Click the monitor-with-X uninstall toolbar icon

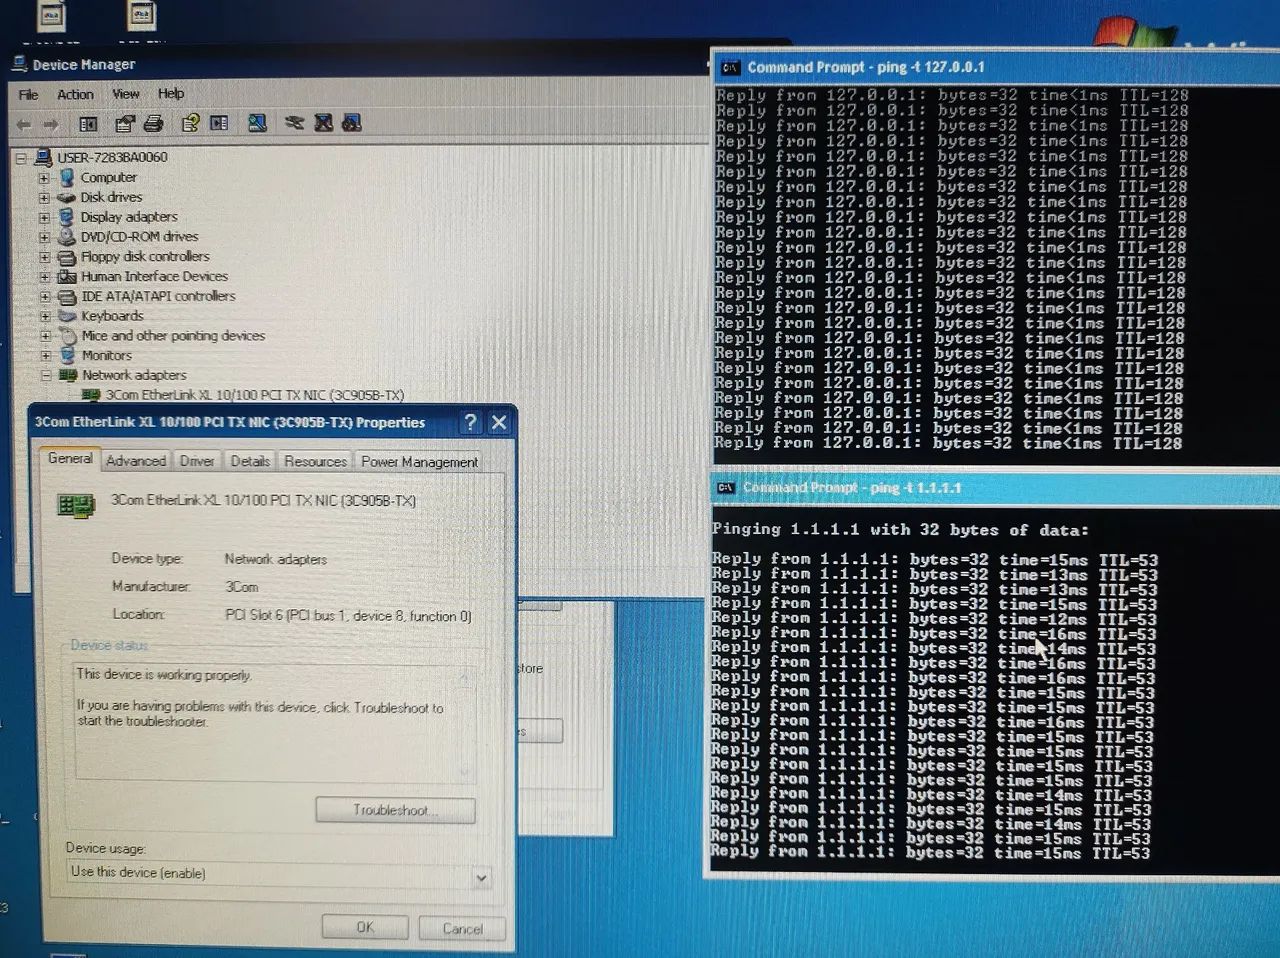(323, 123)
